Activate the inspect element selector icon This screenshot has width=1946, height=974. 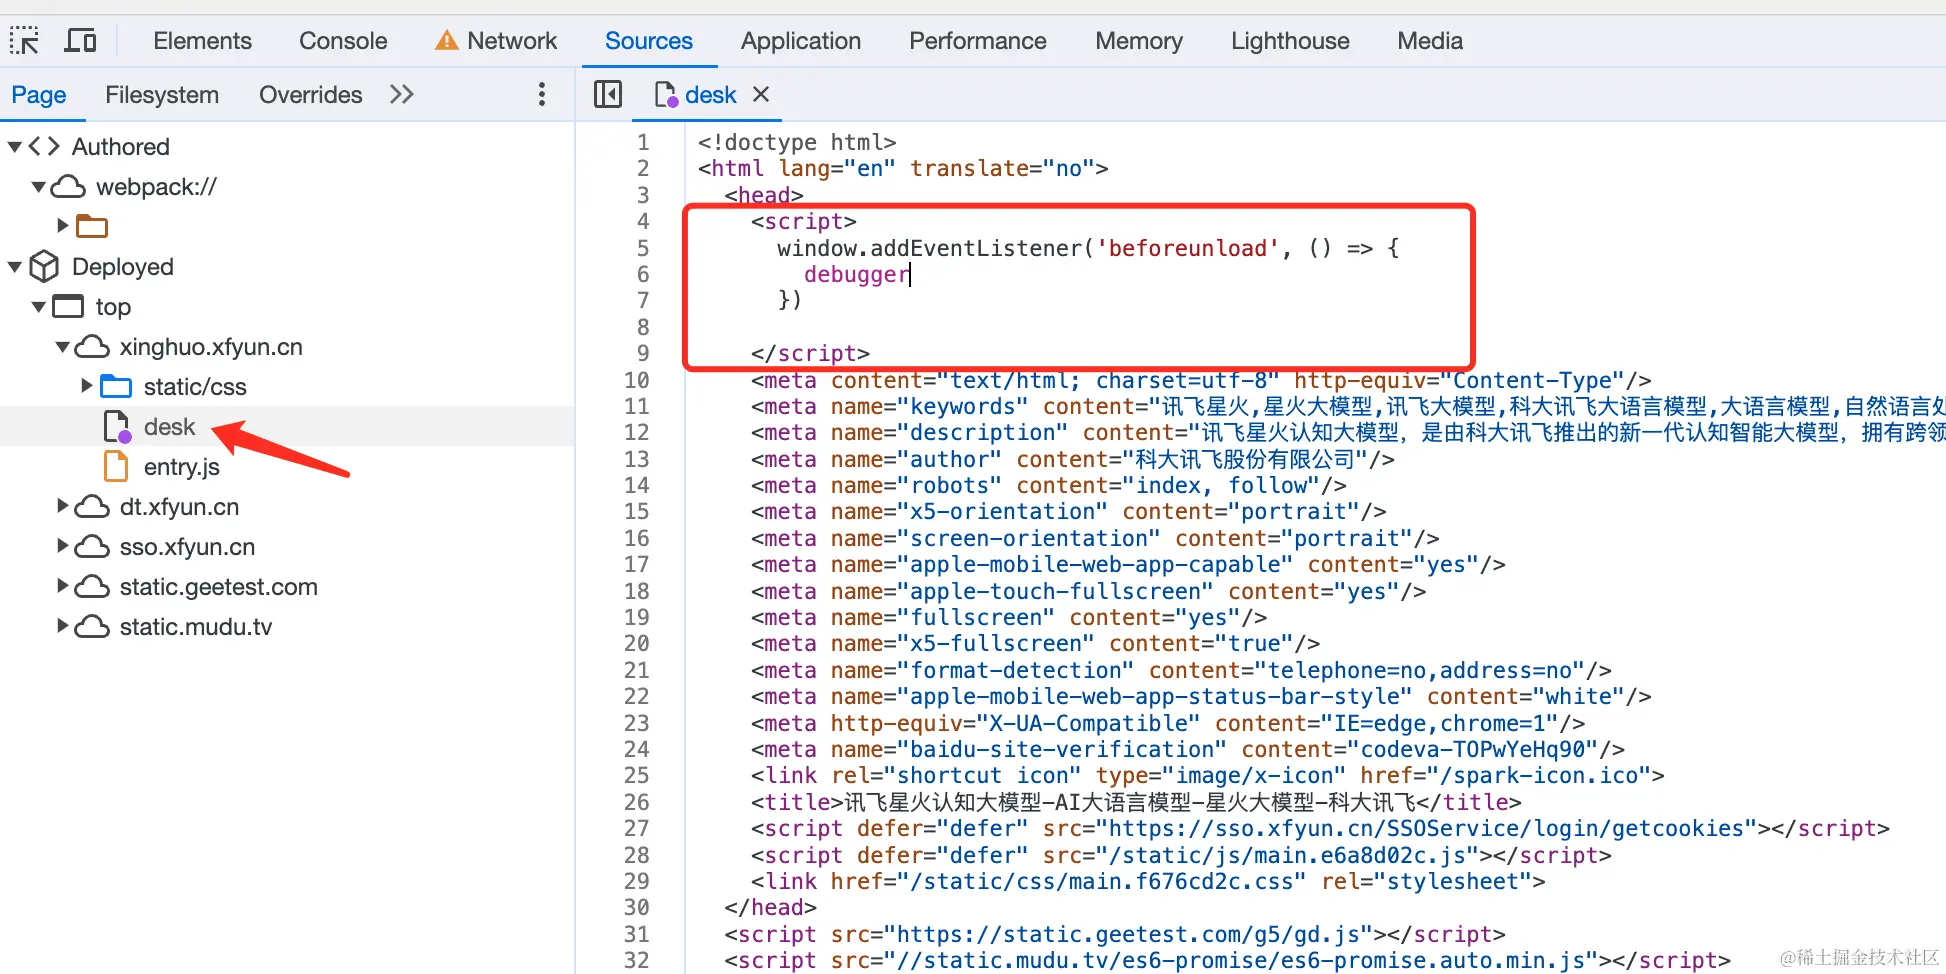tap(24, 41)
